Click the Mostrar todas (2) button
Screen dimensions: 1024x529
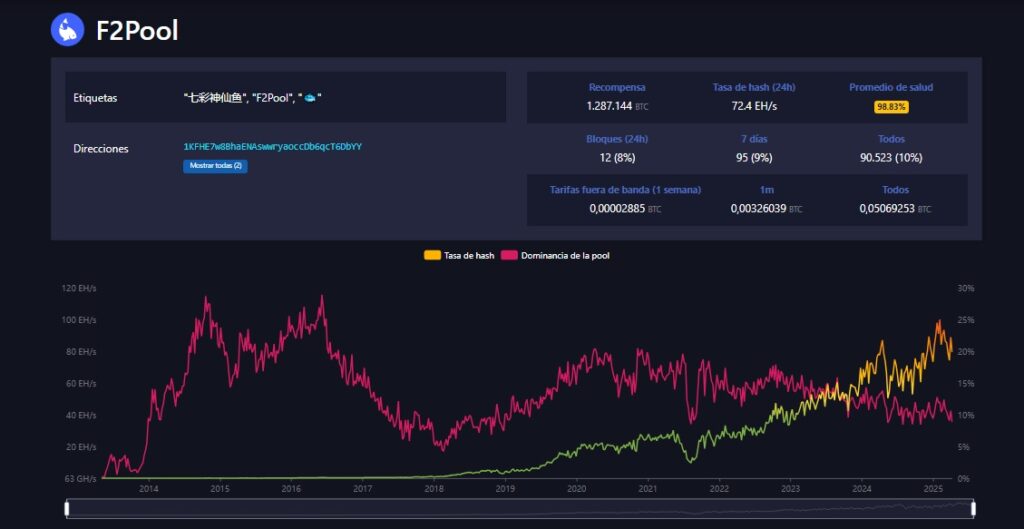coord(216,166)
